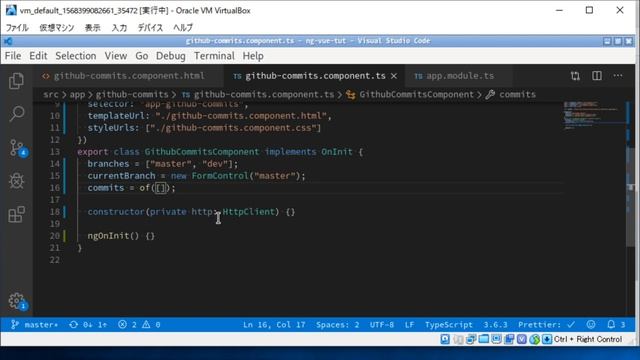
Task: Click VirtualBox display status icon
Action: click(496, 339)
